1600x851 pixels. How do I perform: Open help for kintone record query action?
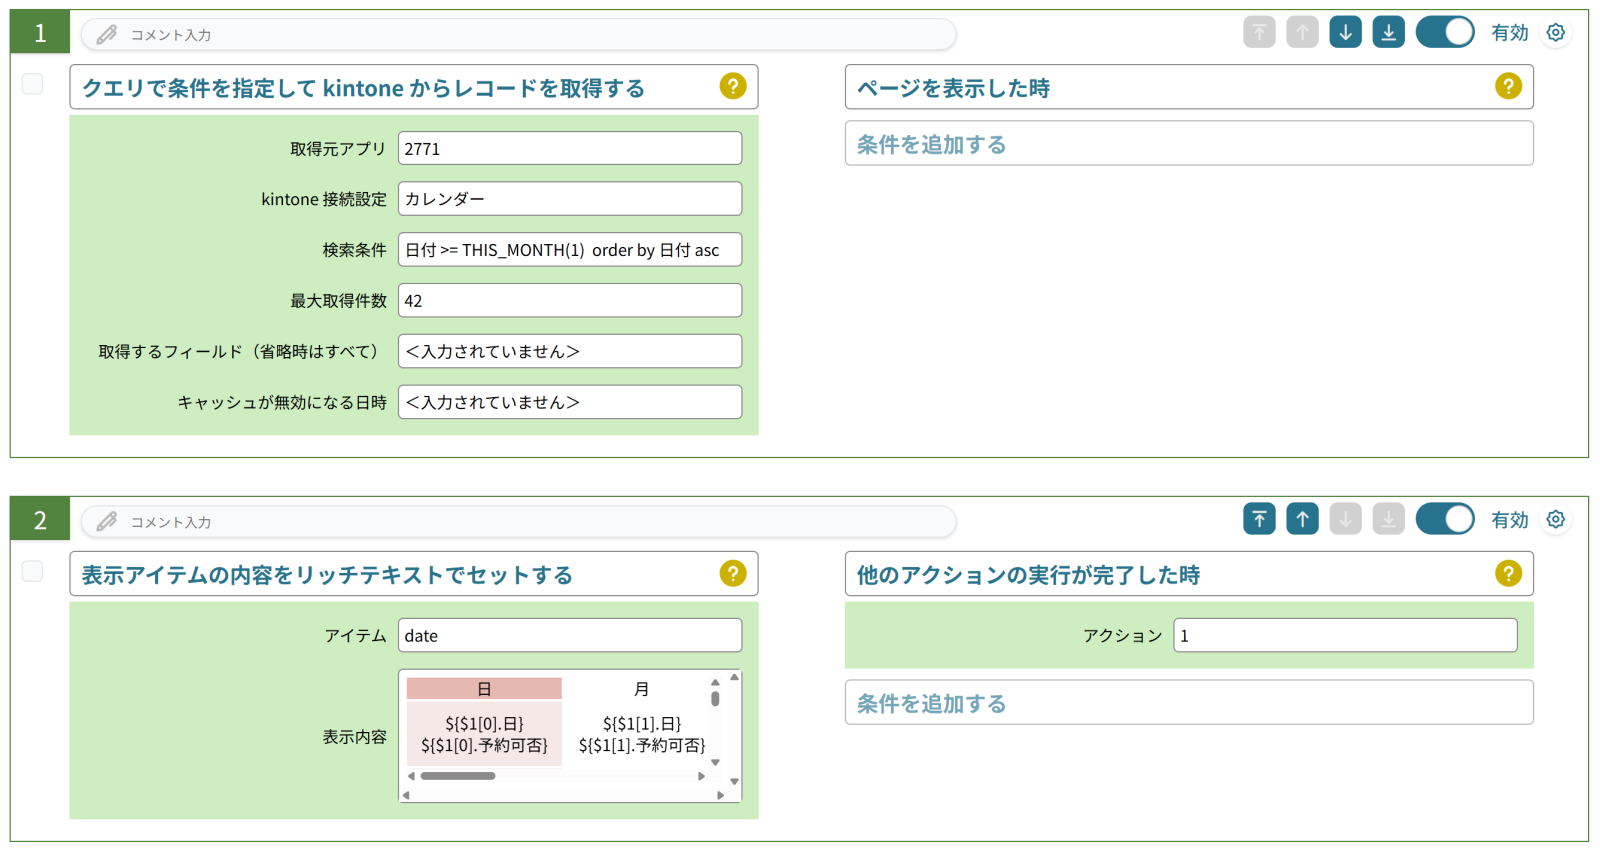click(x=733, y=87)
